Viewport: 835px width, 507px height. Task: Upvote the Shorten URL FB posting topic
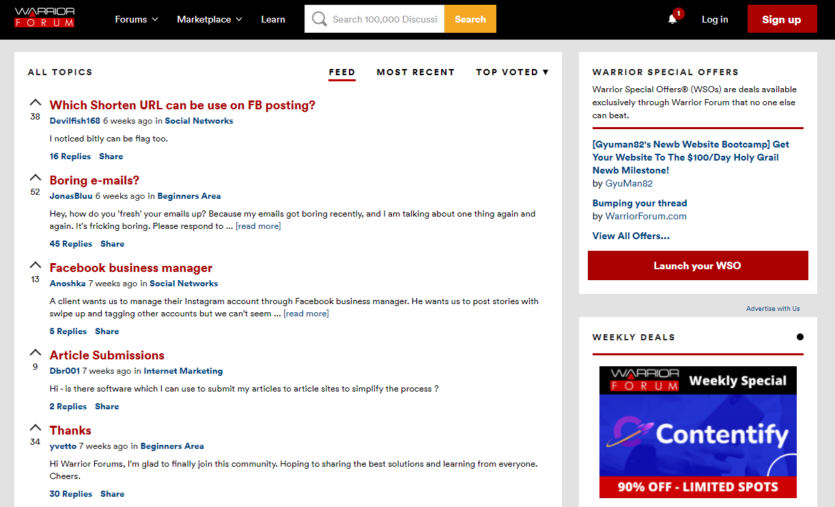(35, 102)
